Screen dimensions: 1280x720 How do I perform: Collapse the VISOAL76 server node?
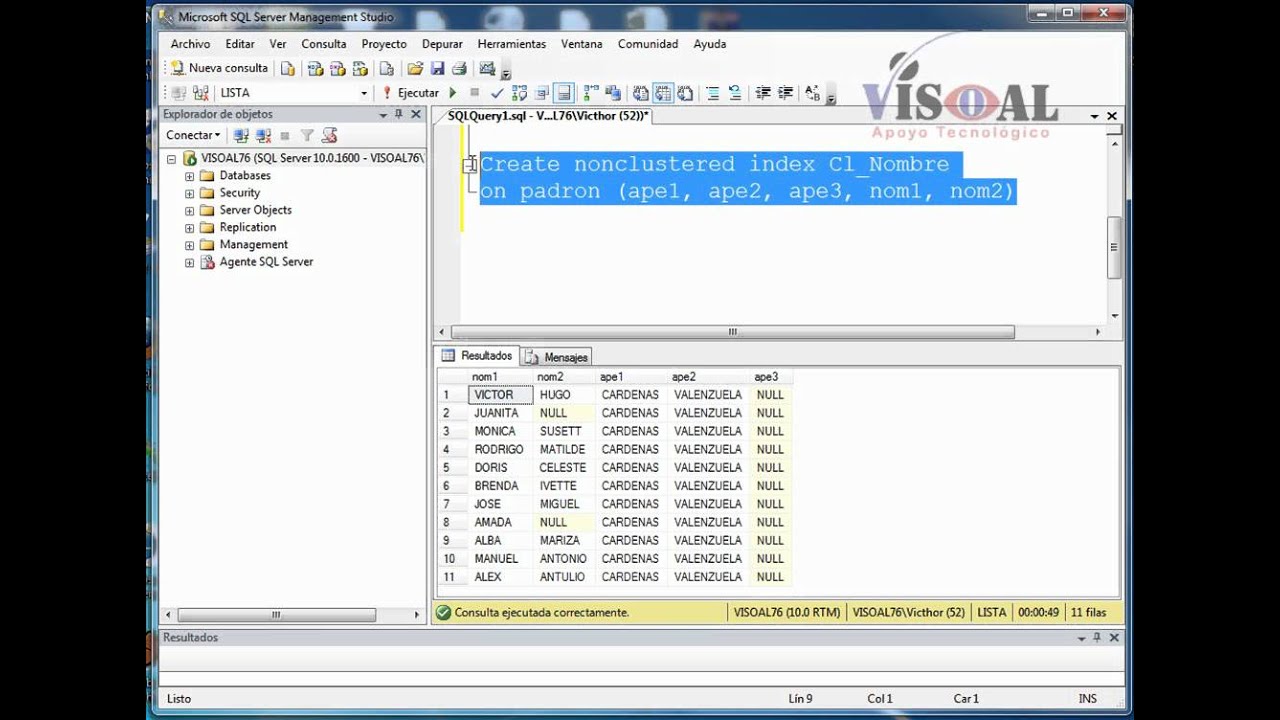point(171,158)
